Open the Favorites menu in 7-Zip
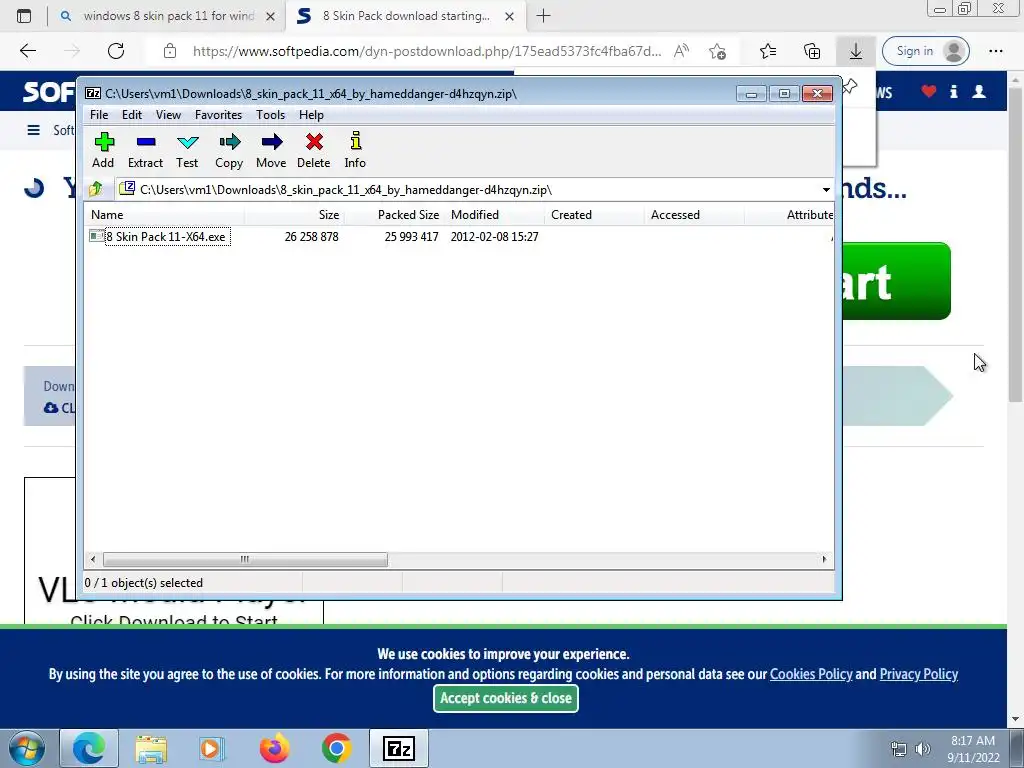Viewport: 1024px width, 768px height. (x=219, y=115)
